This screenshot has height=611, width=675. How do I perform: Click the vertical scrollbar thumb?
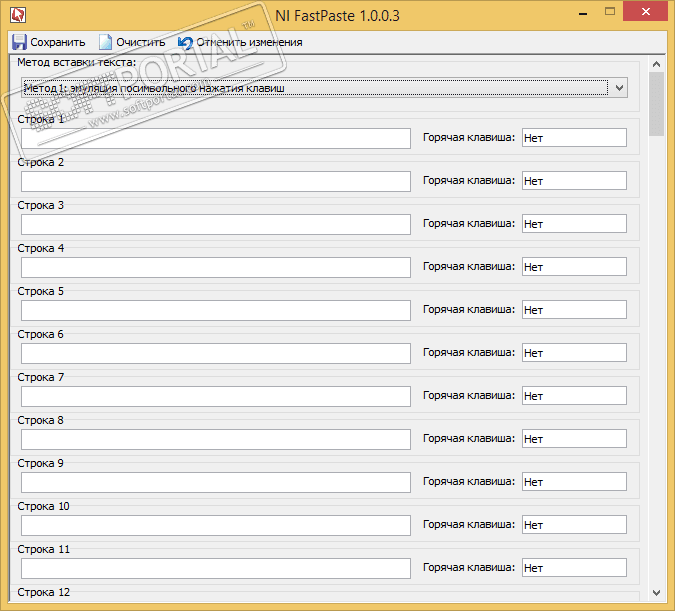[656, 104]
